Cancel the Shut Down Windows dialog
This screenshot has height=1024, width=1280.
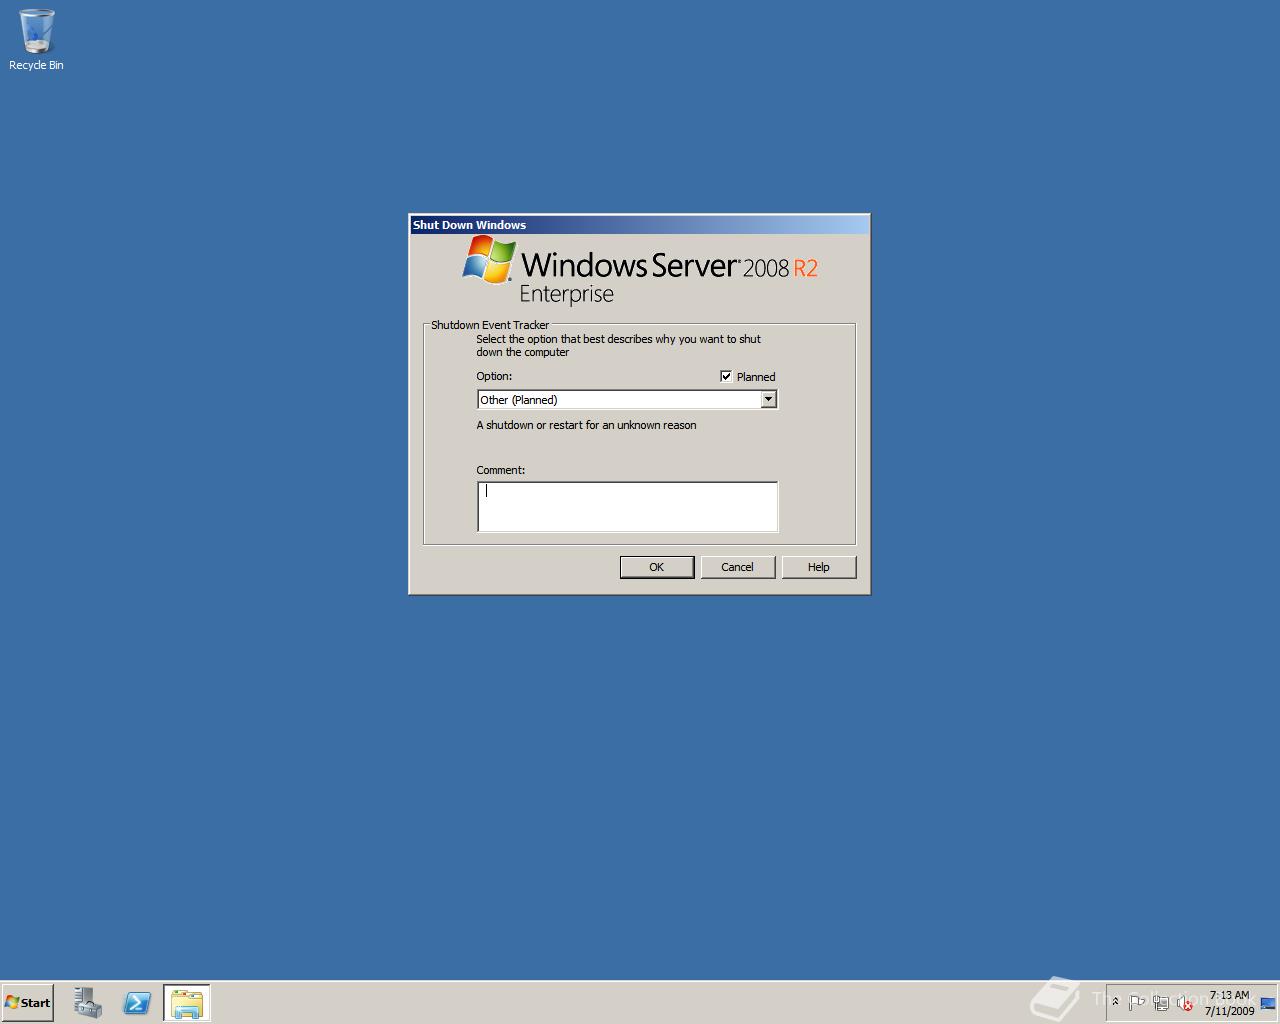coord(738,567)
